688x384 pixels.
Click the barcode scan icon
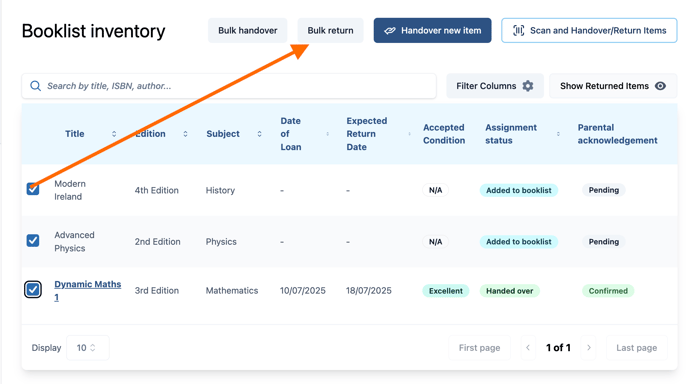[519, 30]
